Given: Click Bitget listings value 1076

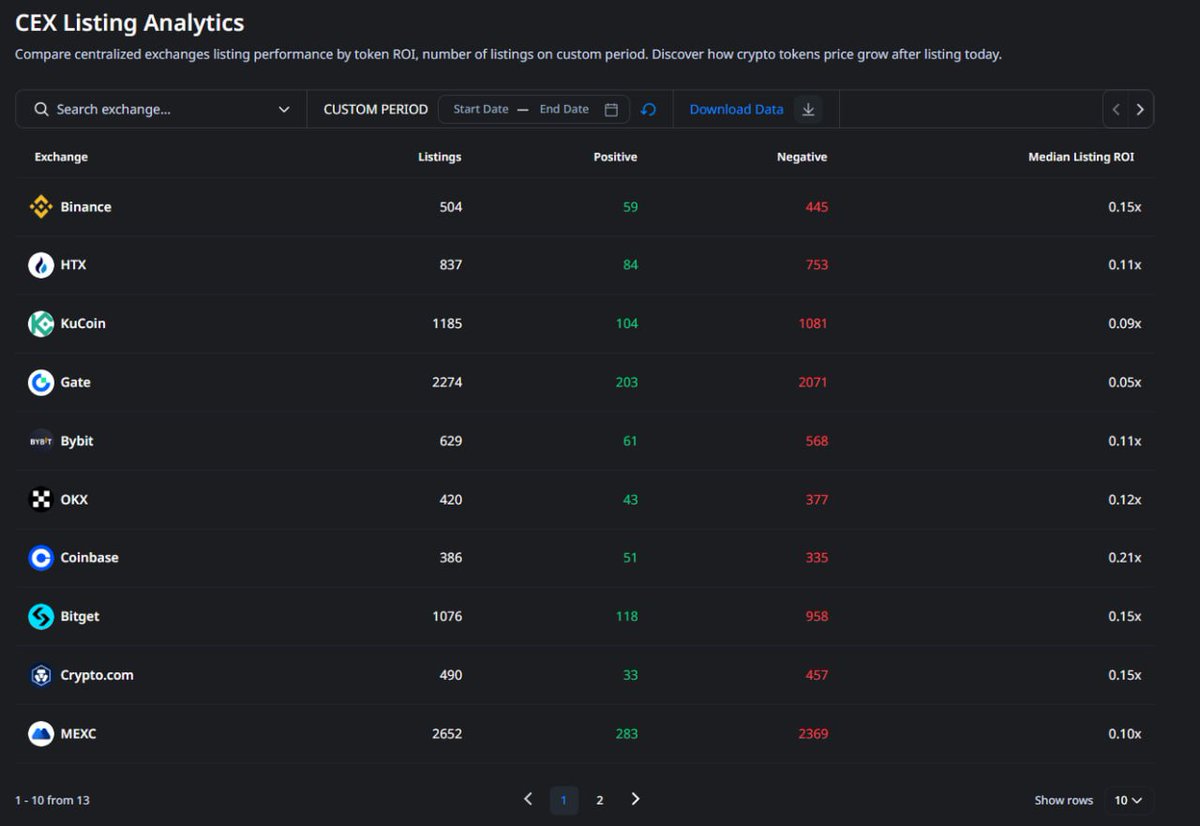Looking at the screenshot, I should coord(447,616).
